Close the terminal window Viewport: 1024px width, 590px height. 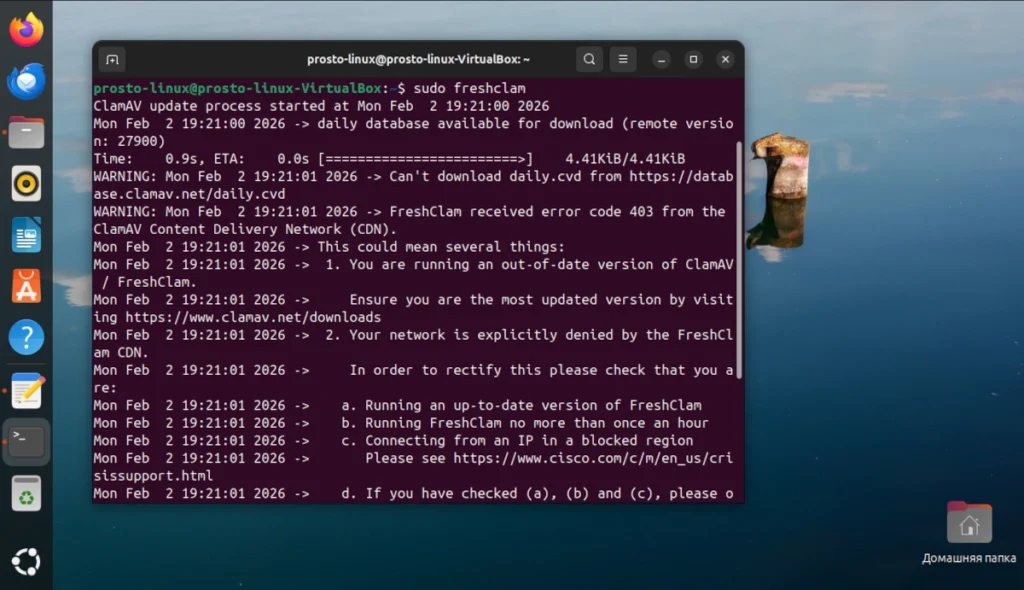coord(726,59)
